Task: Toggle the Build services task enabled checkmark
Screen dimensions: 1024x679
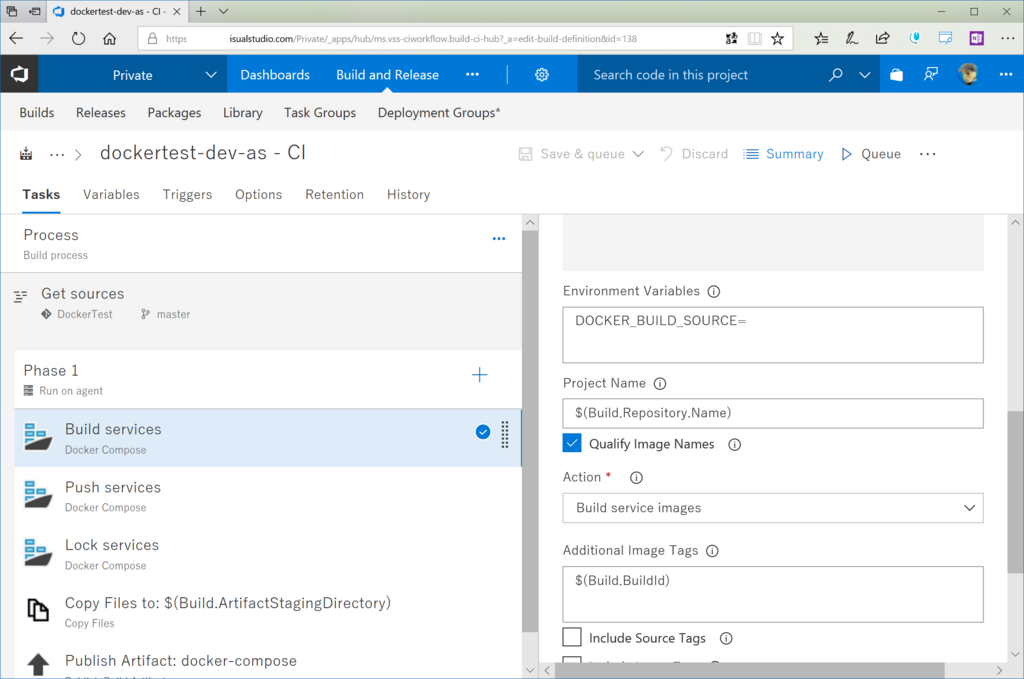Action: point(483,432)
